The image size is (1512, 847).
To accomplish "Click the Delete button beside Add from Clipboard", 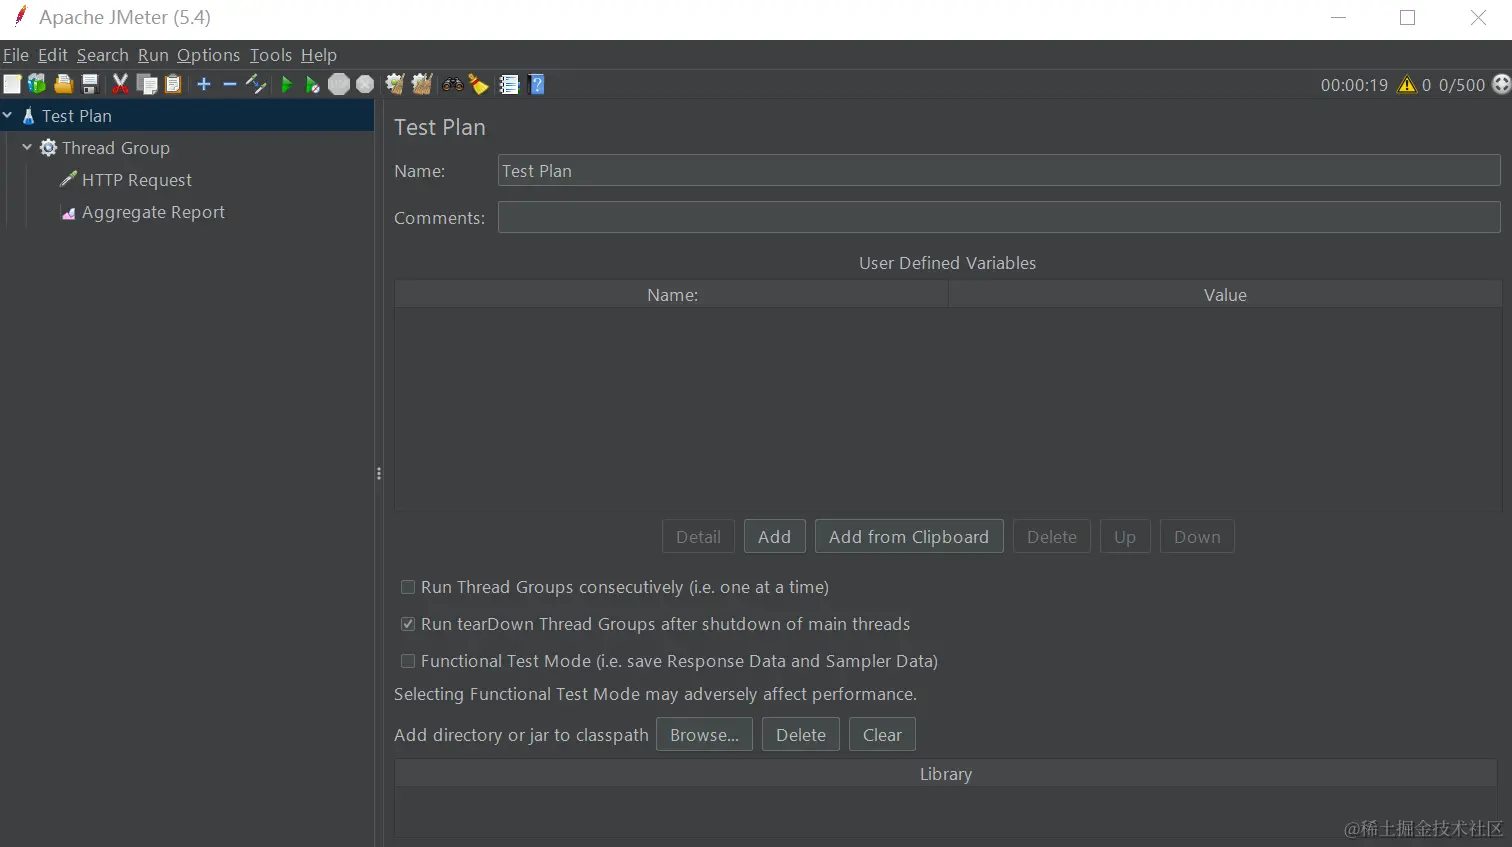I will pos(1052,537).
